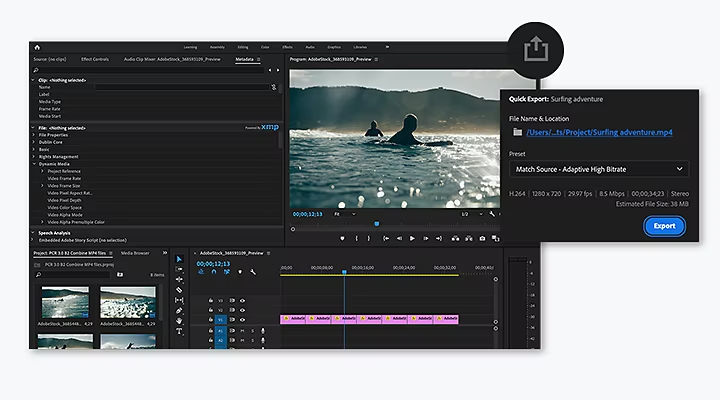Switch to the Effect Controls tab
The height and width of the screenshot is (400, 720).
(x=95, y=59)
